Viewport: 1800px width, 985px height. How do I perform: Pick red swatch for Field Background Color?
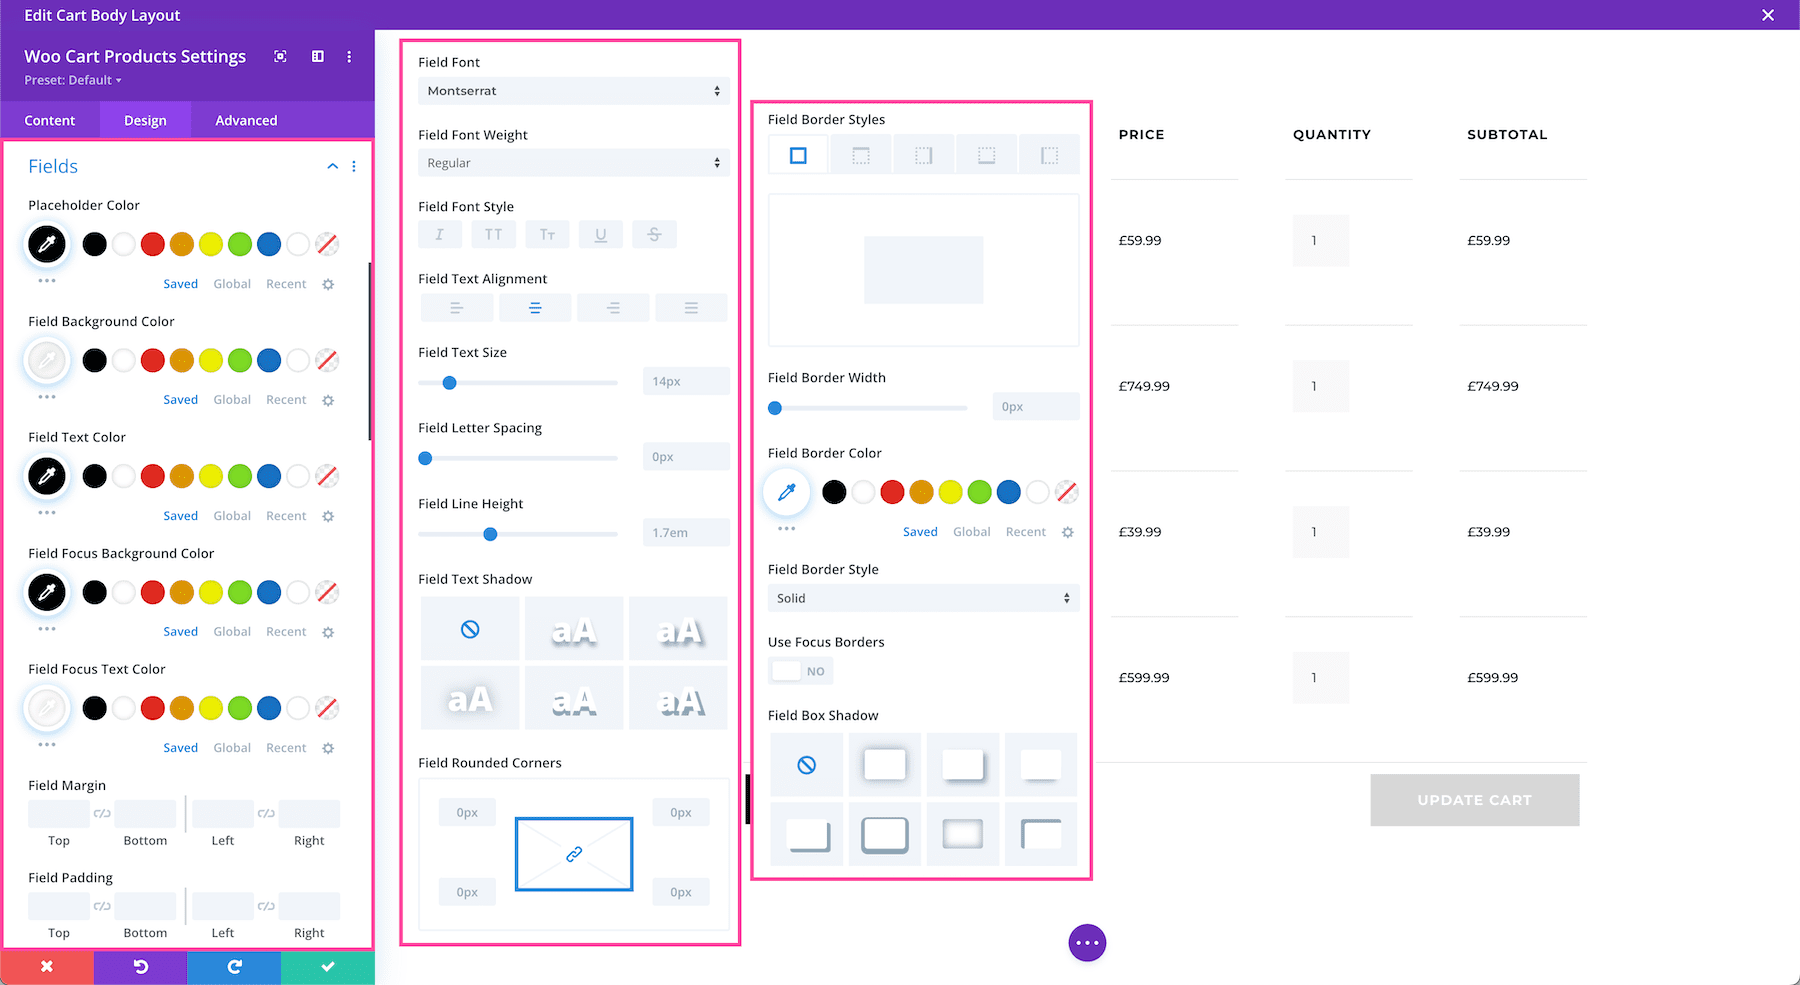tap(152, 360)
